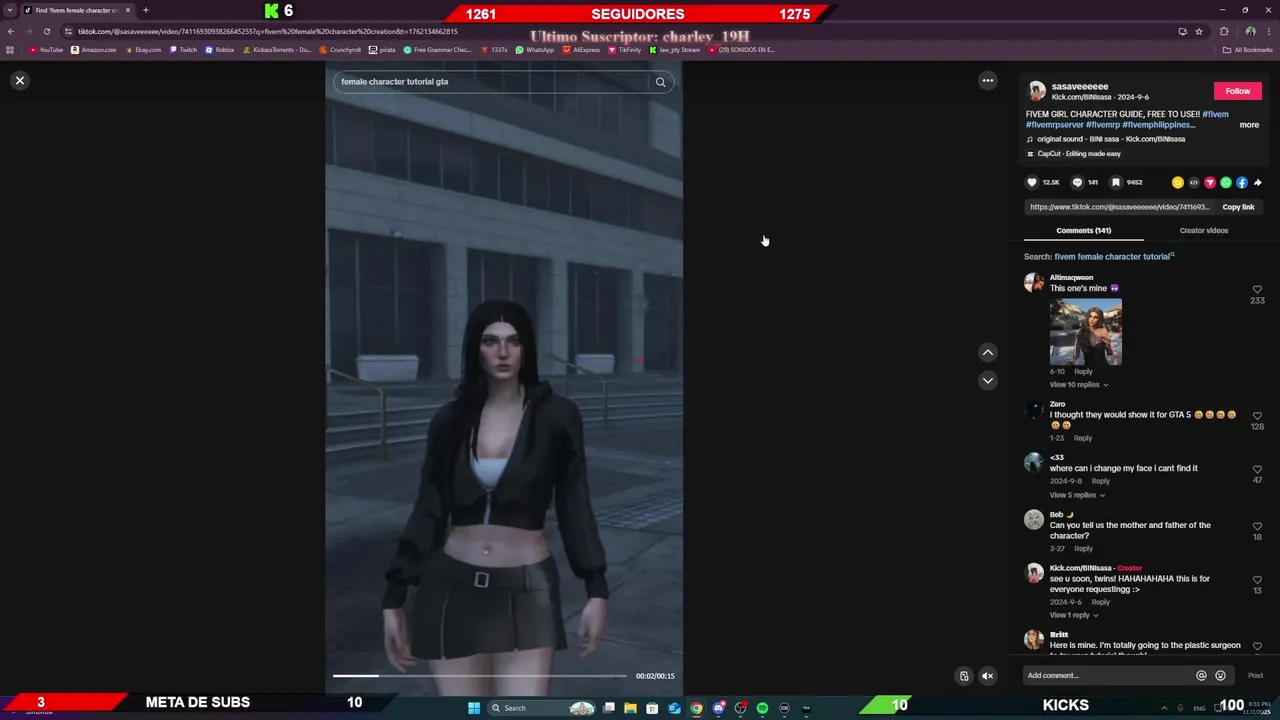Seek along the video progress bar
Viewport: 1280px width, 720px height.
(480, 676)
